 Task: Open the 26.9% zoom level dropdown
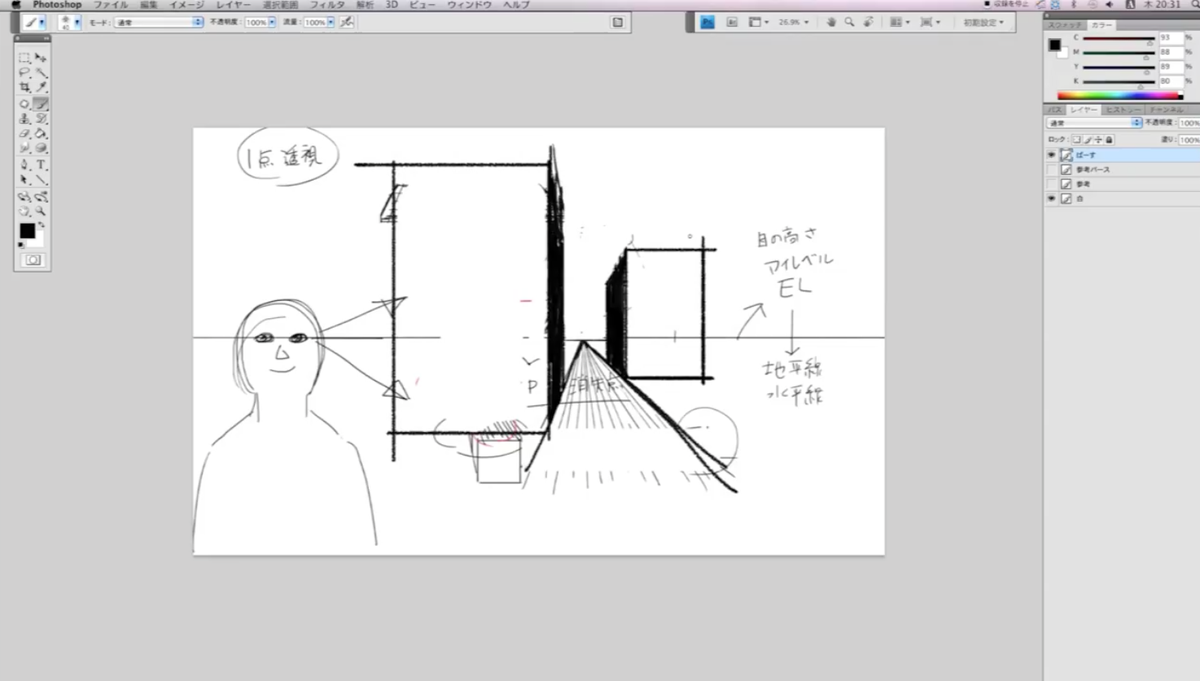[x=794, y=22]
